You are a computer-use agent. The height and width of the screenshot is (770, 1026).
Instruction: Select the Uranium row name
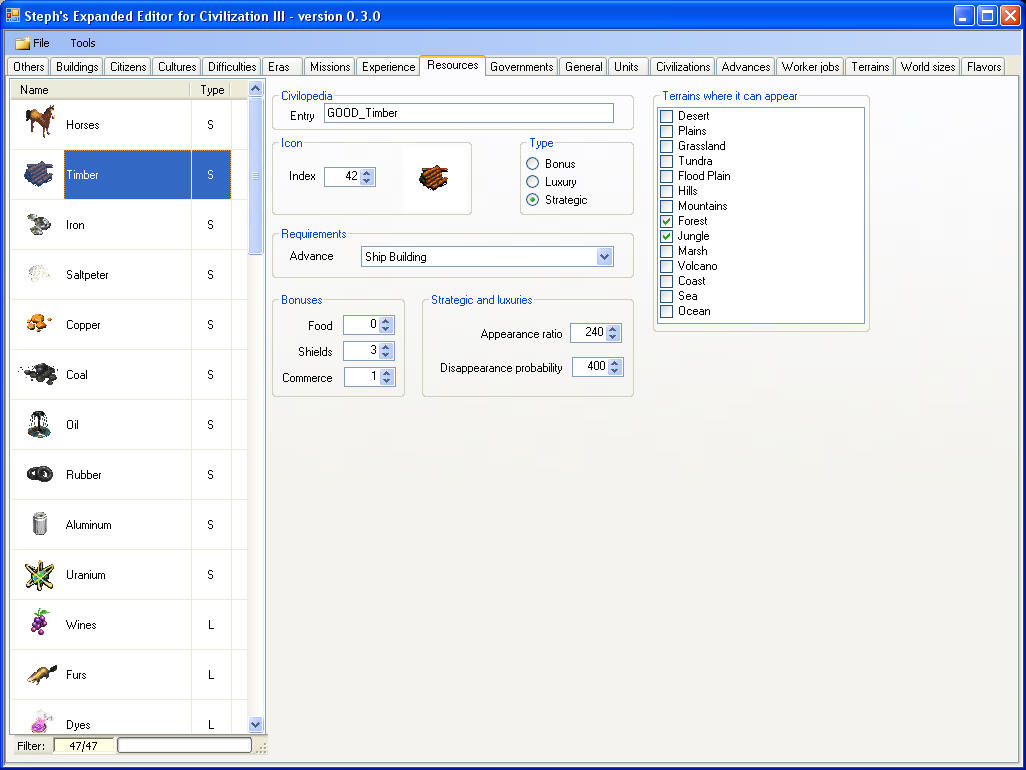tap(86, 575)
